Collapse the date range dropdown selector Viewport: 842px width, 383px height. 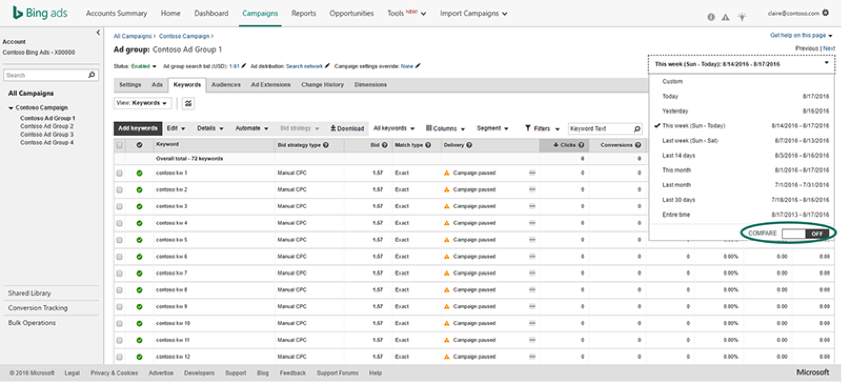click(x=742, y=64)
